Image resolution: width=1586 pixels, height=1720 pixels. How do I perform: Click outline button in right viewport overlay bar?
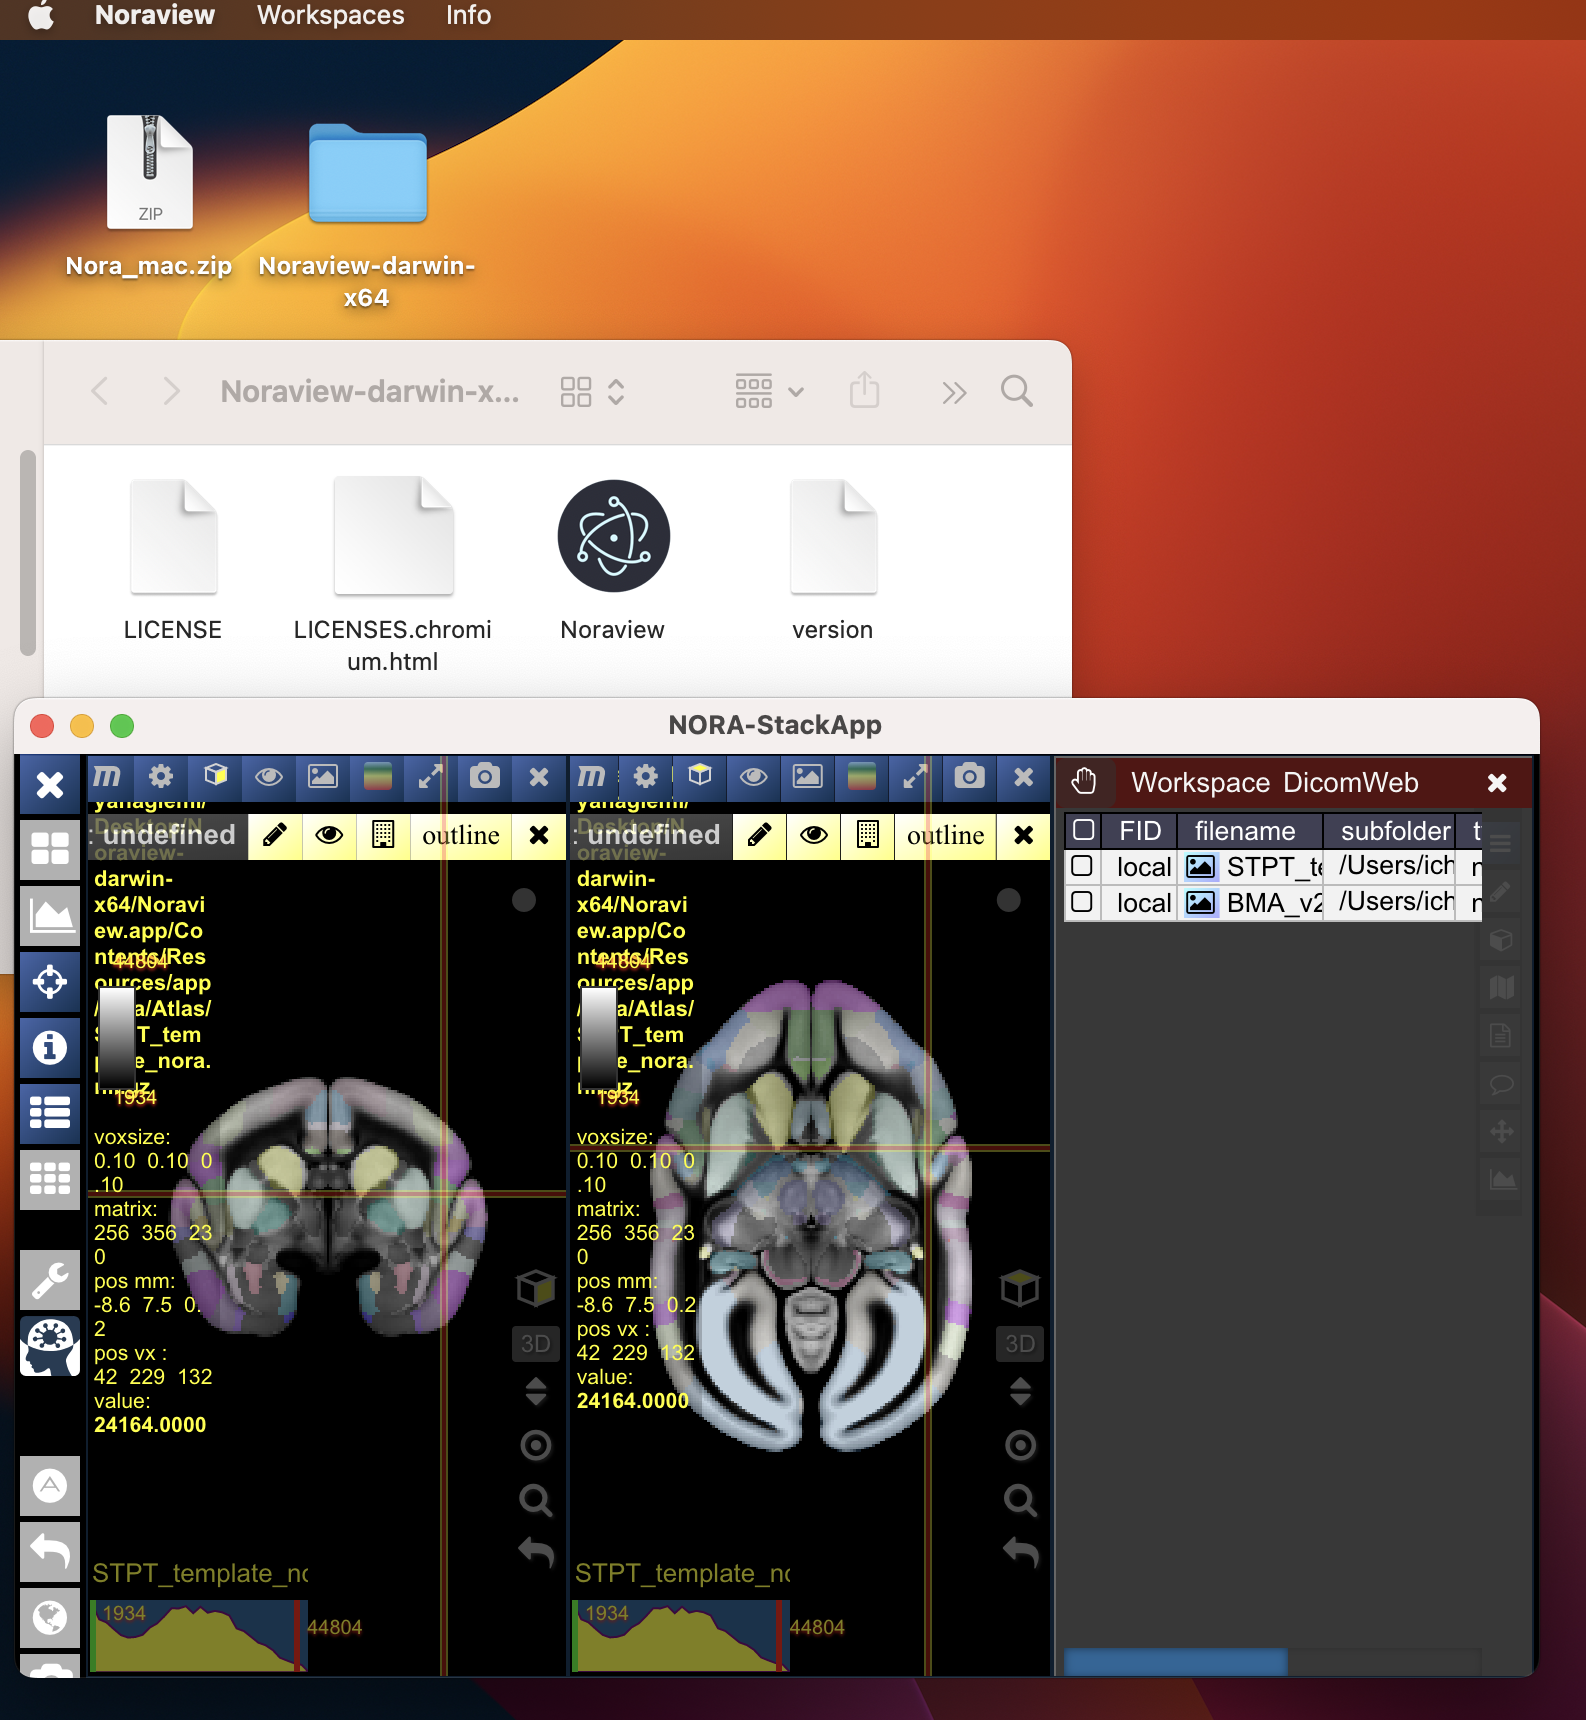point(946,835)
